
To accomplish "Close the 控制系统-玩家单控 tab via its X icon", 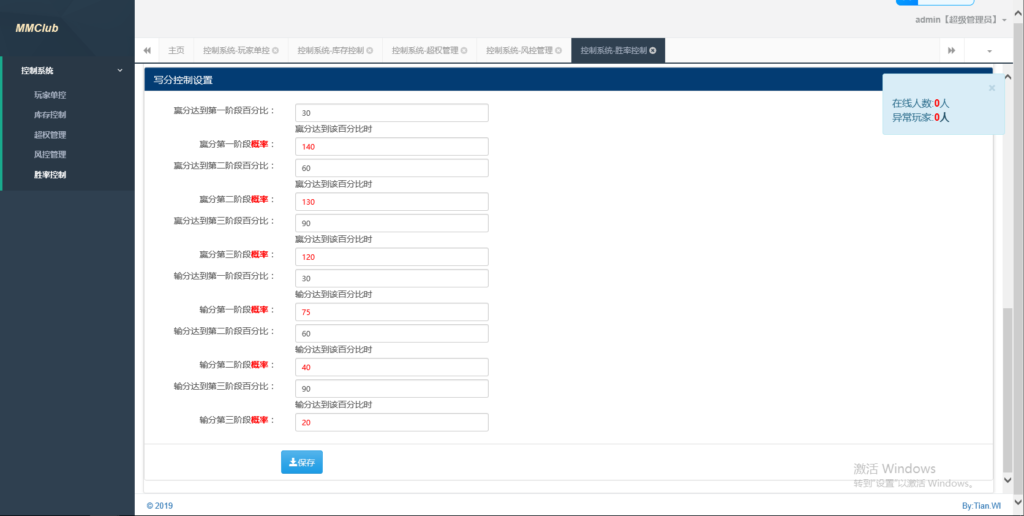I will pos(277,50).
